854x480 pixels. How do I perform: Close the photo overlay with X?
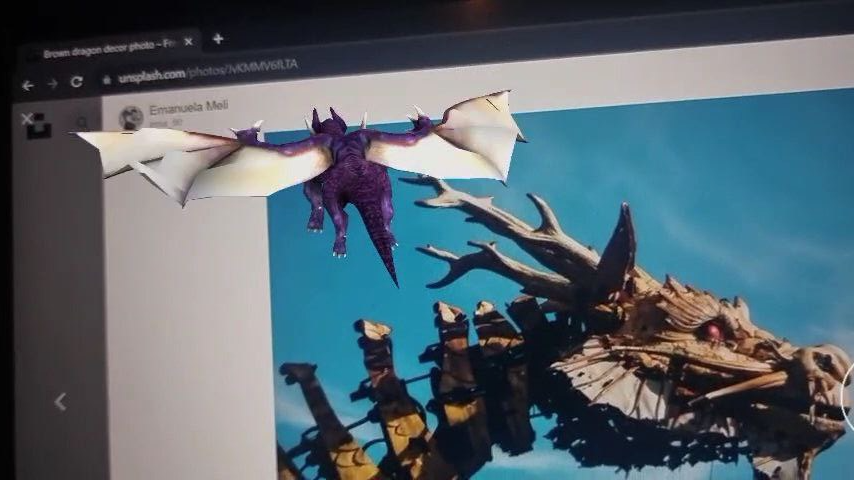[26, 118]
